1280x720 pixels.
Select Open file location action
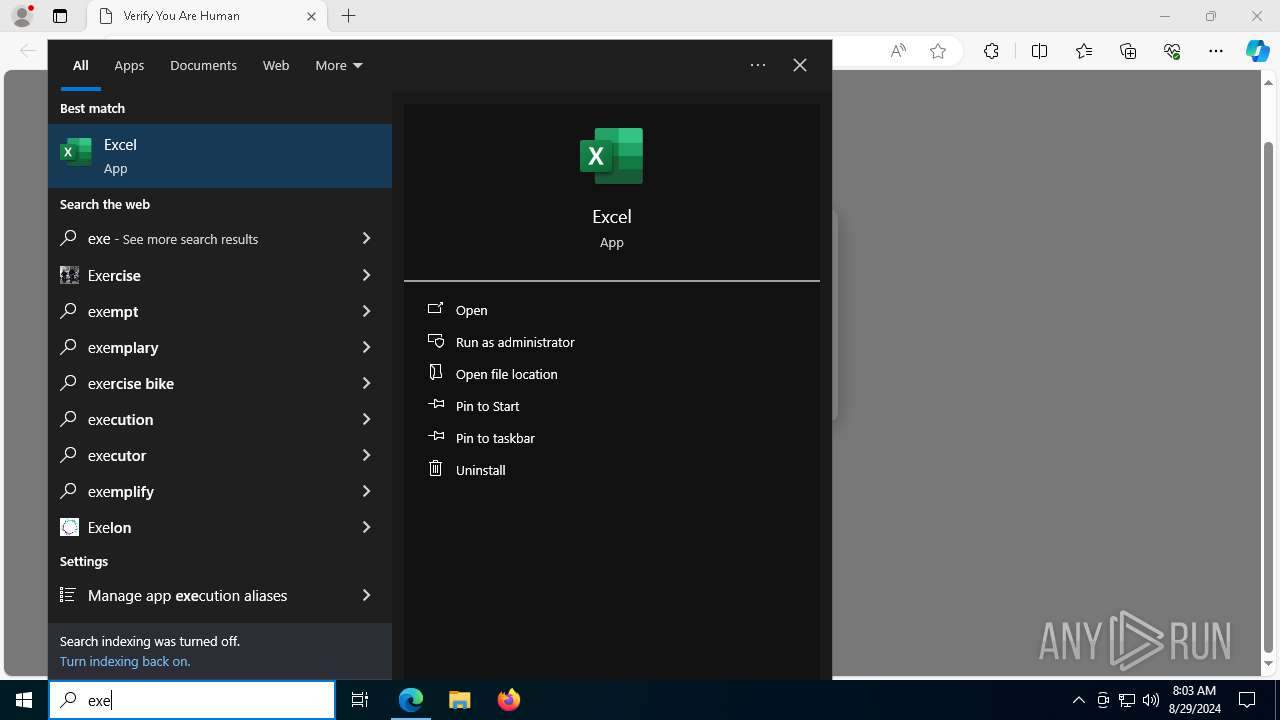[x=507, y=374]
